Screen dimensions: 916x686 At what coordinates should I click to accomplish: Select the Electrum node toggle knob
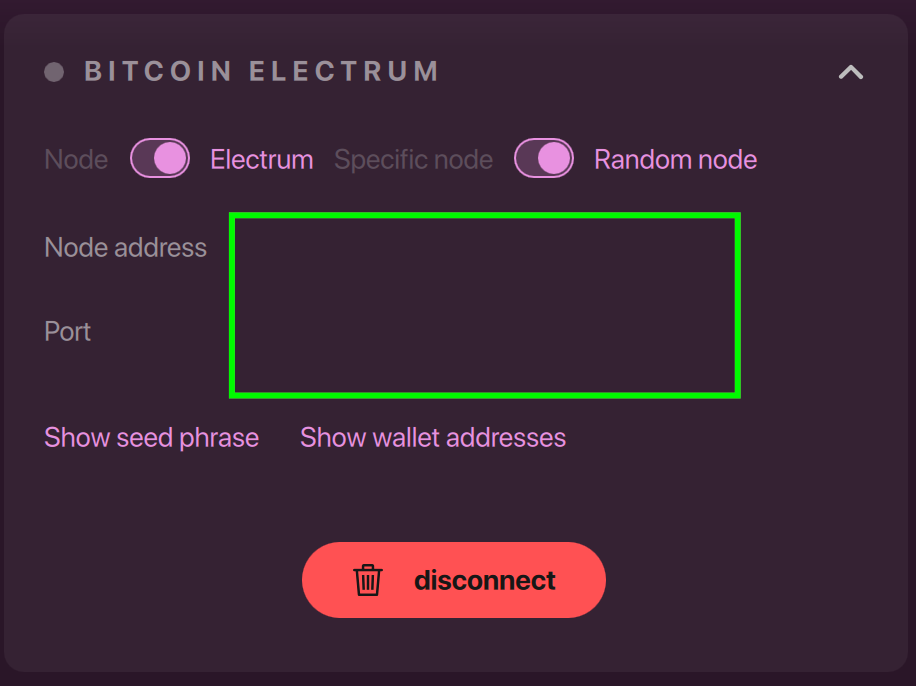tap(170, 158)
